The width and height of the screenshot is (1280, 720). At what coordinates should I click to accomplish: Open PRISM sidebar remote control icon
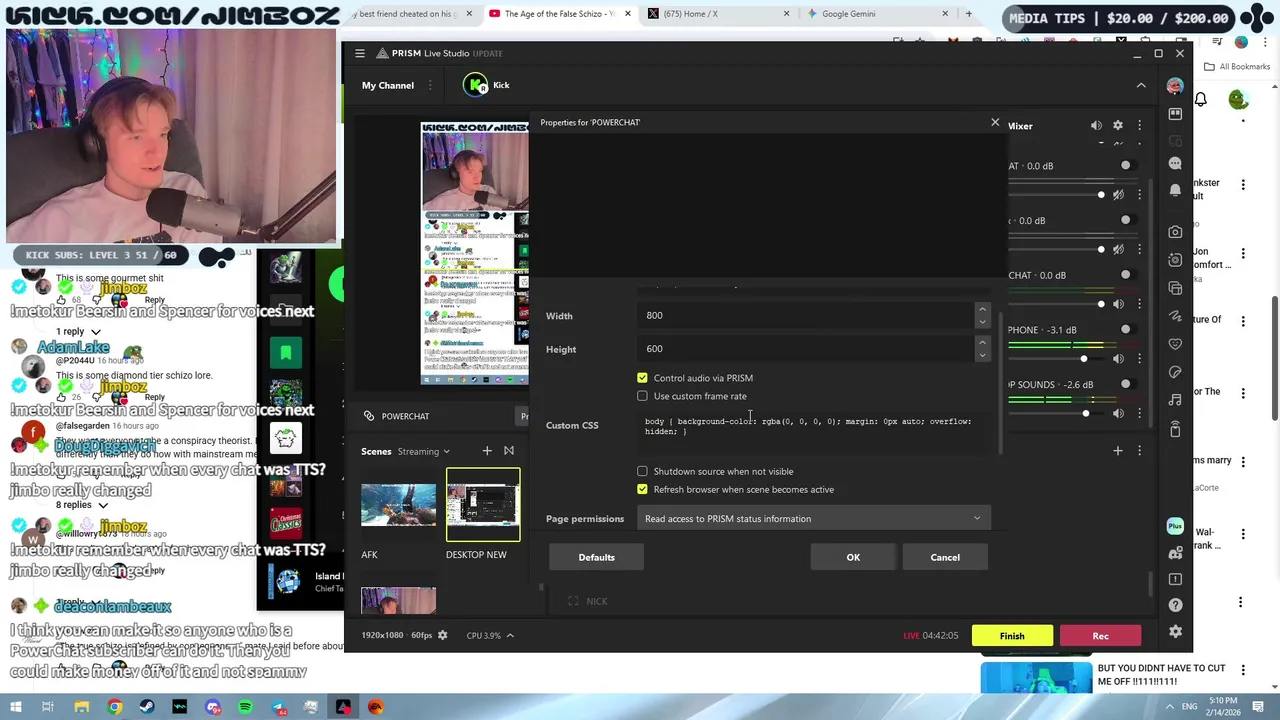1175,429
